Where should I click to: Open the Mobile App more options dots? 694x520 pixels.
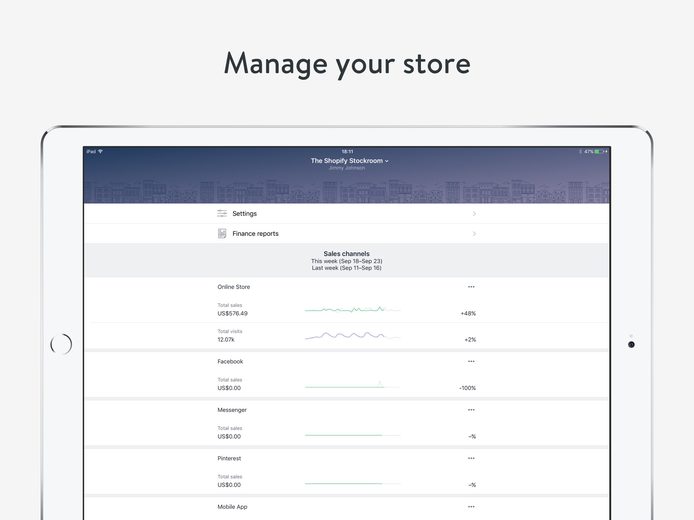[x=471, y=507]
